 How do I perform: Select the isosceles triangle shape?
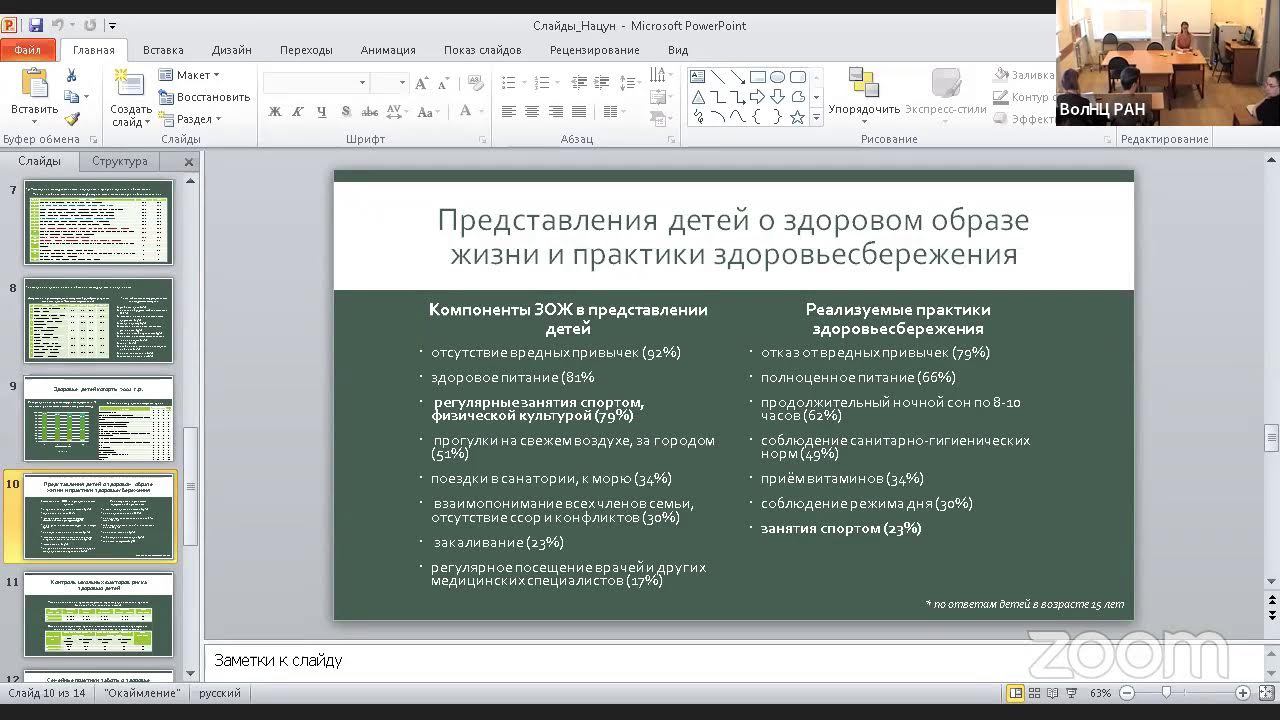tap(698, 97)
